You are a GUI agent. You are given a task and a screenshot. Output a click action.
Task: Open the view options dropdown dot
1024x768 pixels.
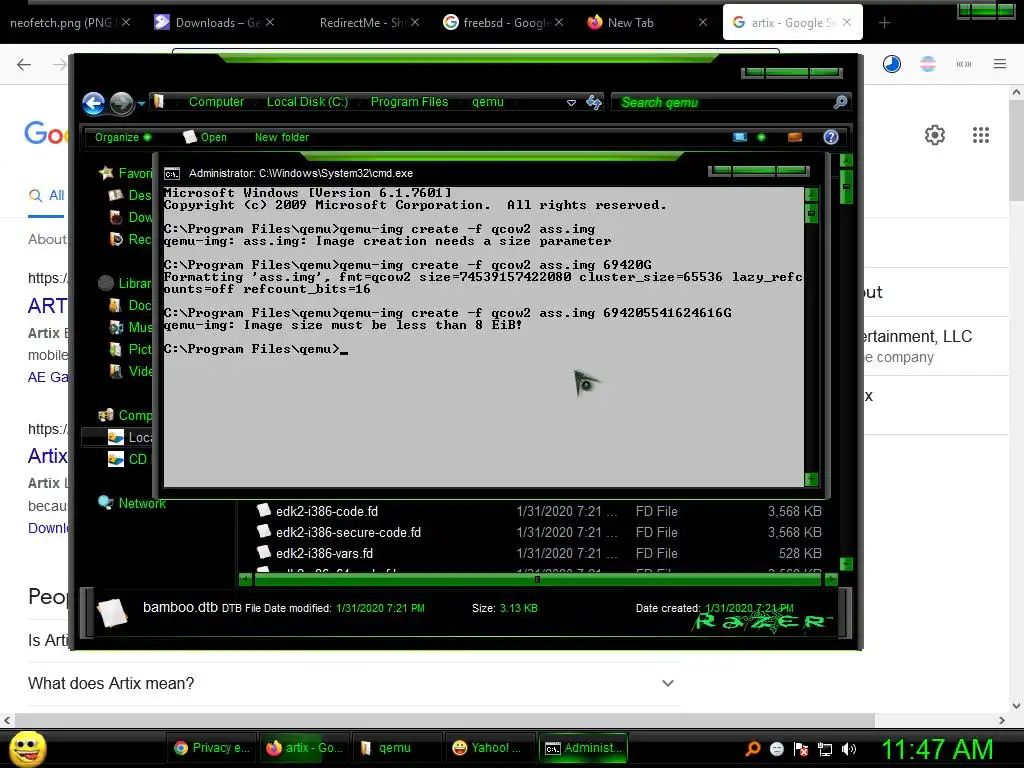761,137
